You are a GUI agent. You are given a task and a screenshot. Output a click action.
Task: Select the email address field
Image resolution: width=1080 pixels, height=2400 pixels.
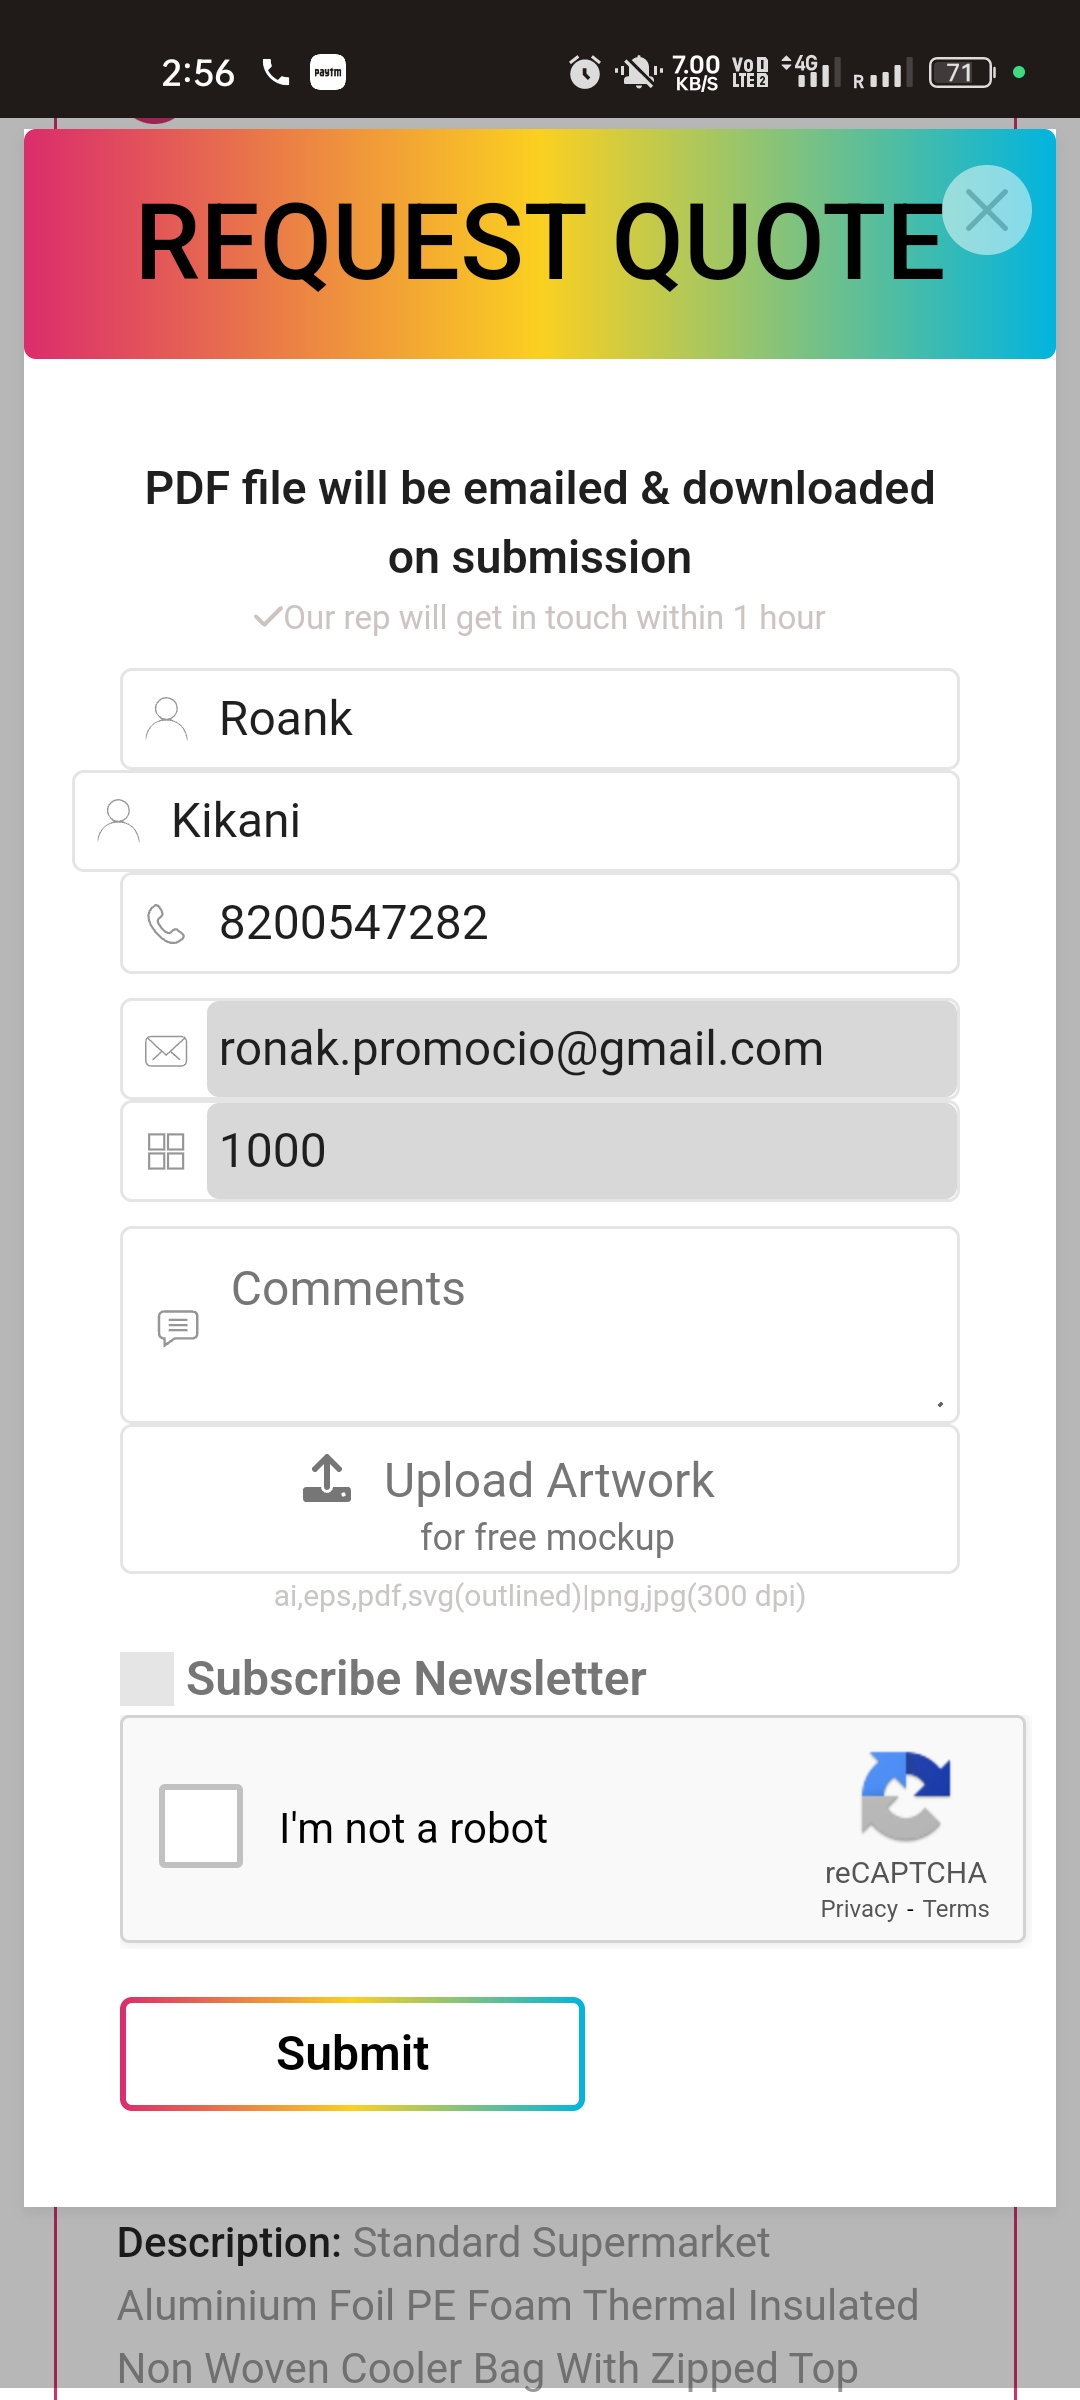tap(580, 1050)
